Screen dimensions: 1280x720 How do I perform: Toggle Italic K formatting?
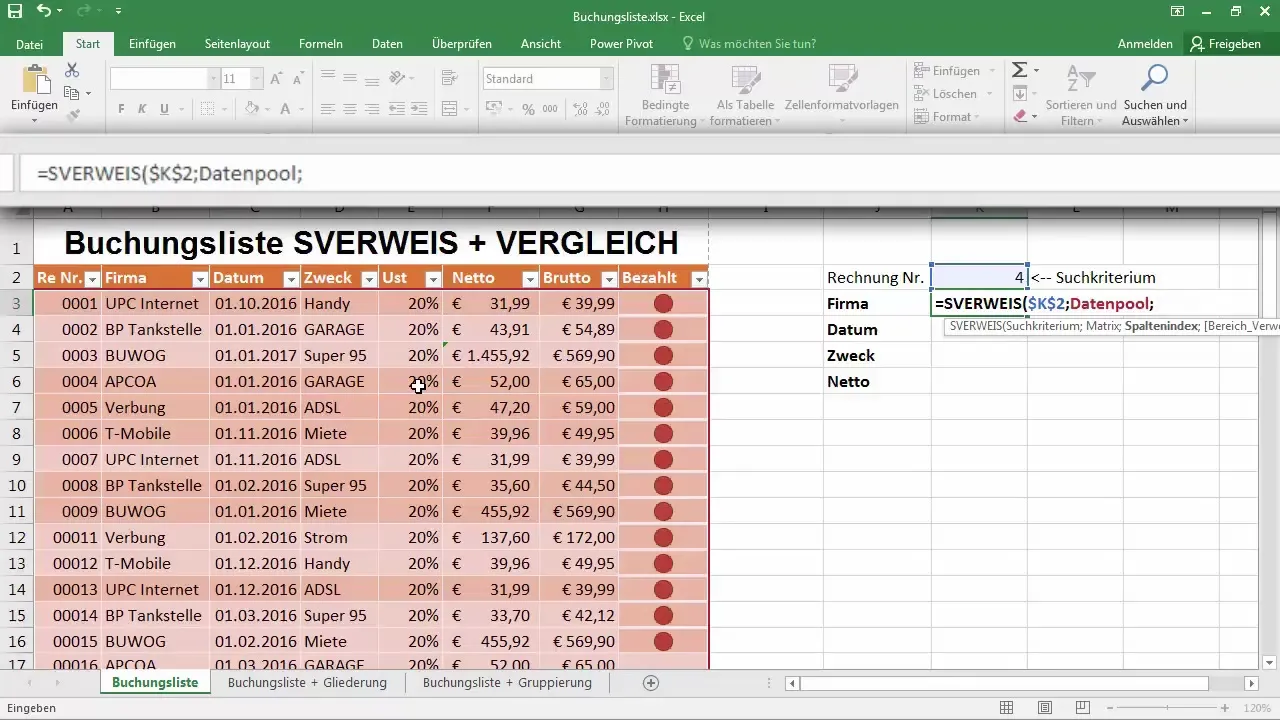[142, 109]
